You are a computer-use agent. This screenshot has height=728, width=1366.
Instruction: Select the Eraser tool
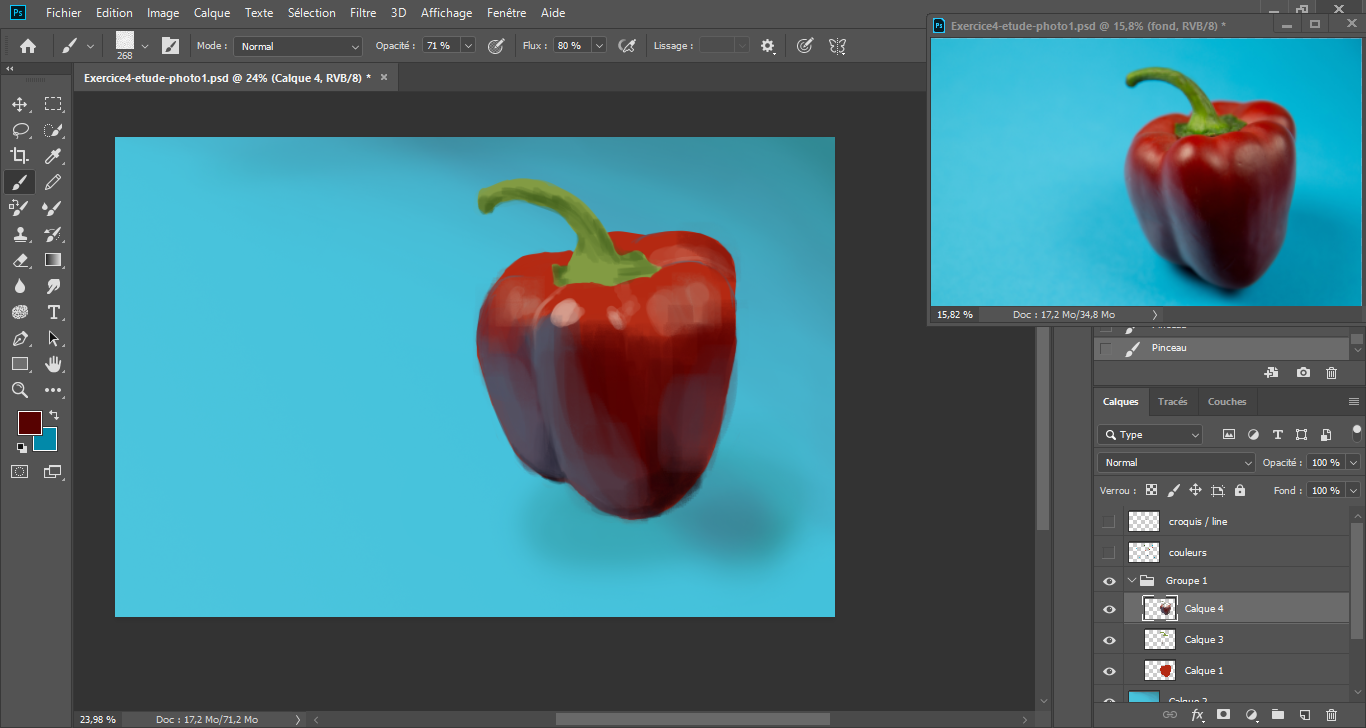19,260
